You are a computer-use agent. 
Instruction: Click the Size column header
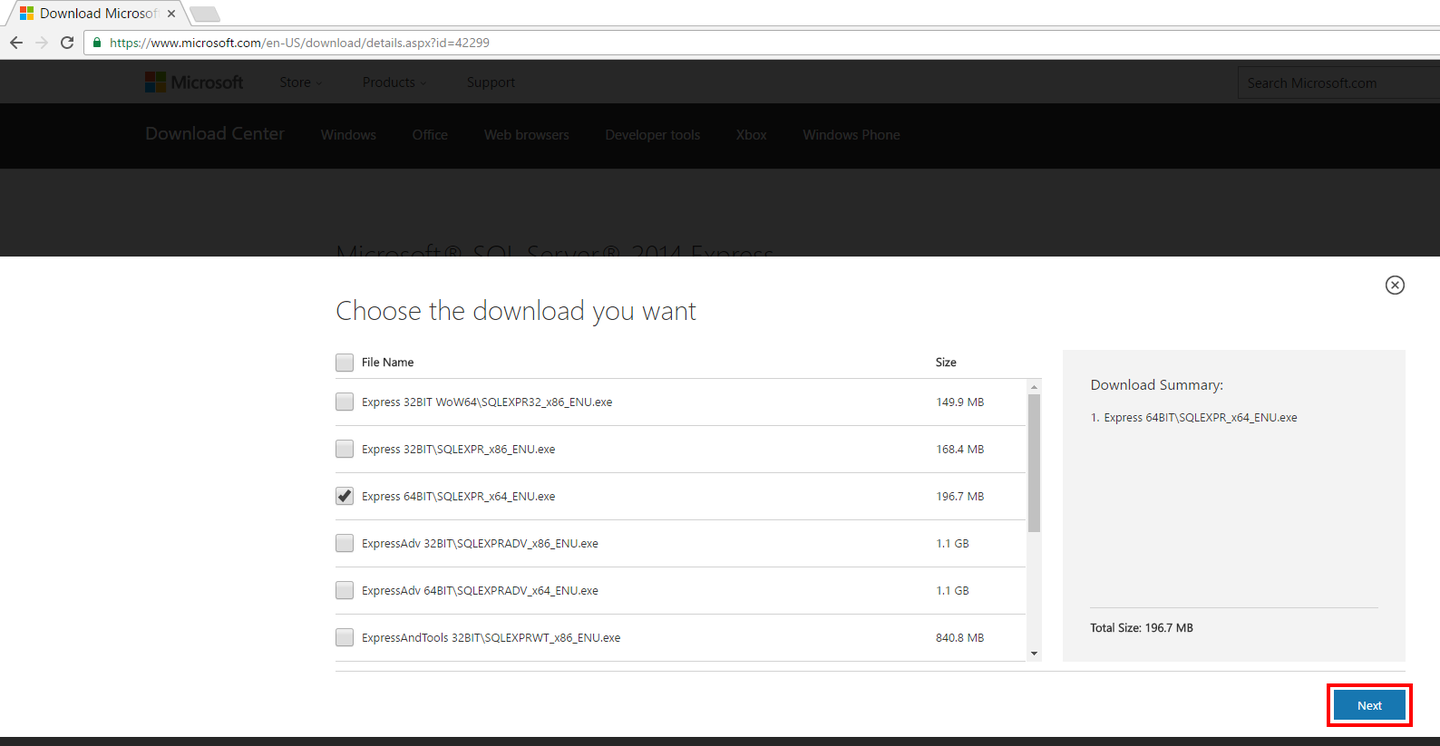946,362
